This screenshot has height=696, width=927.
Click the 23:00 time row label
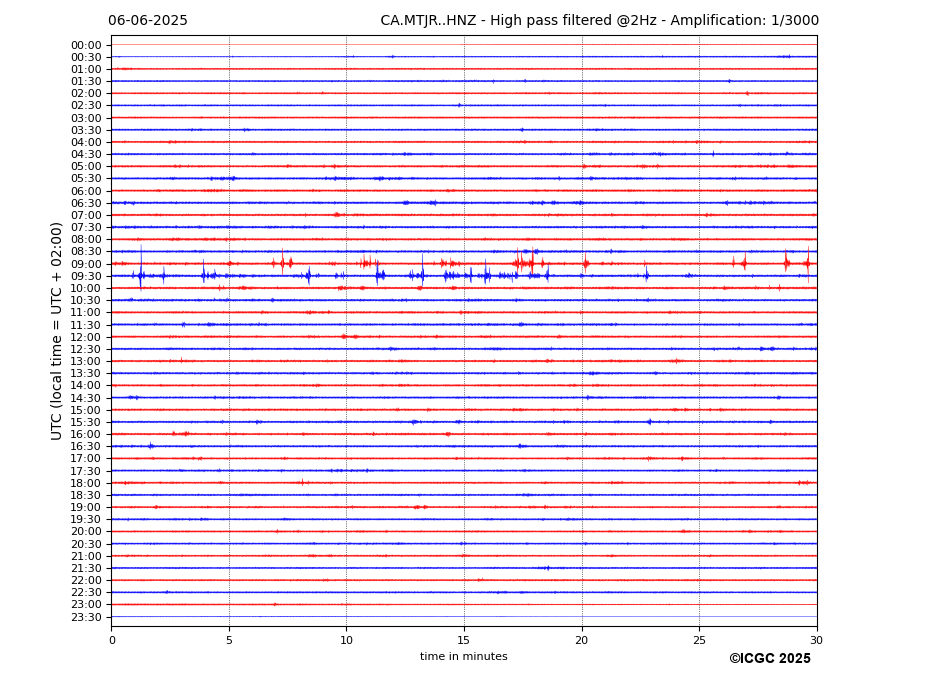(86, 605)
